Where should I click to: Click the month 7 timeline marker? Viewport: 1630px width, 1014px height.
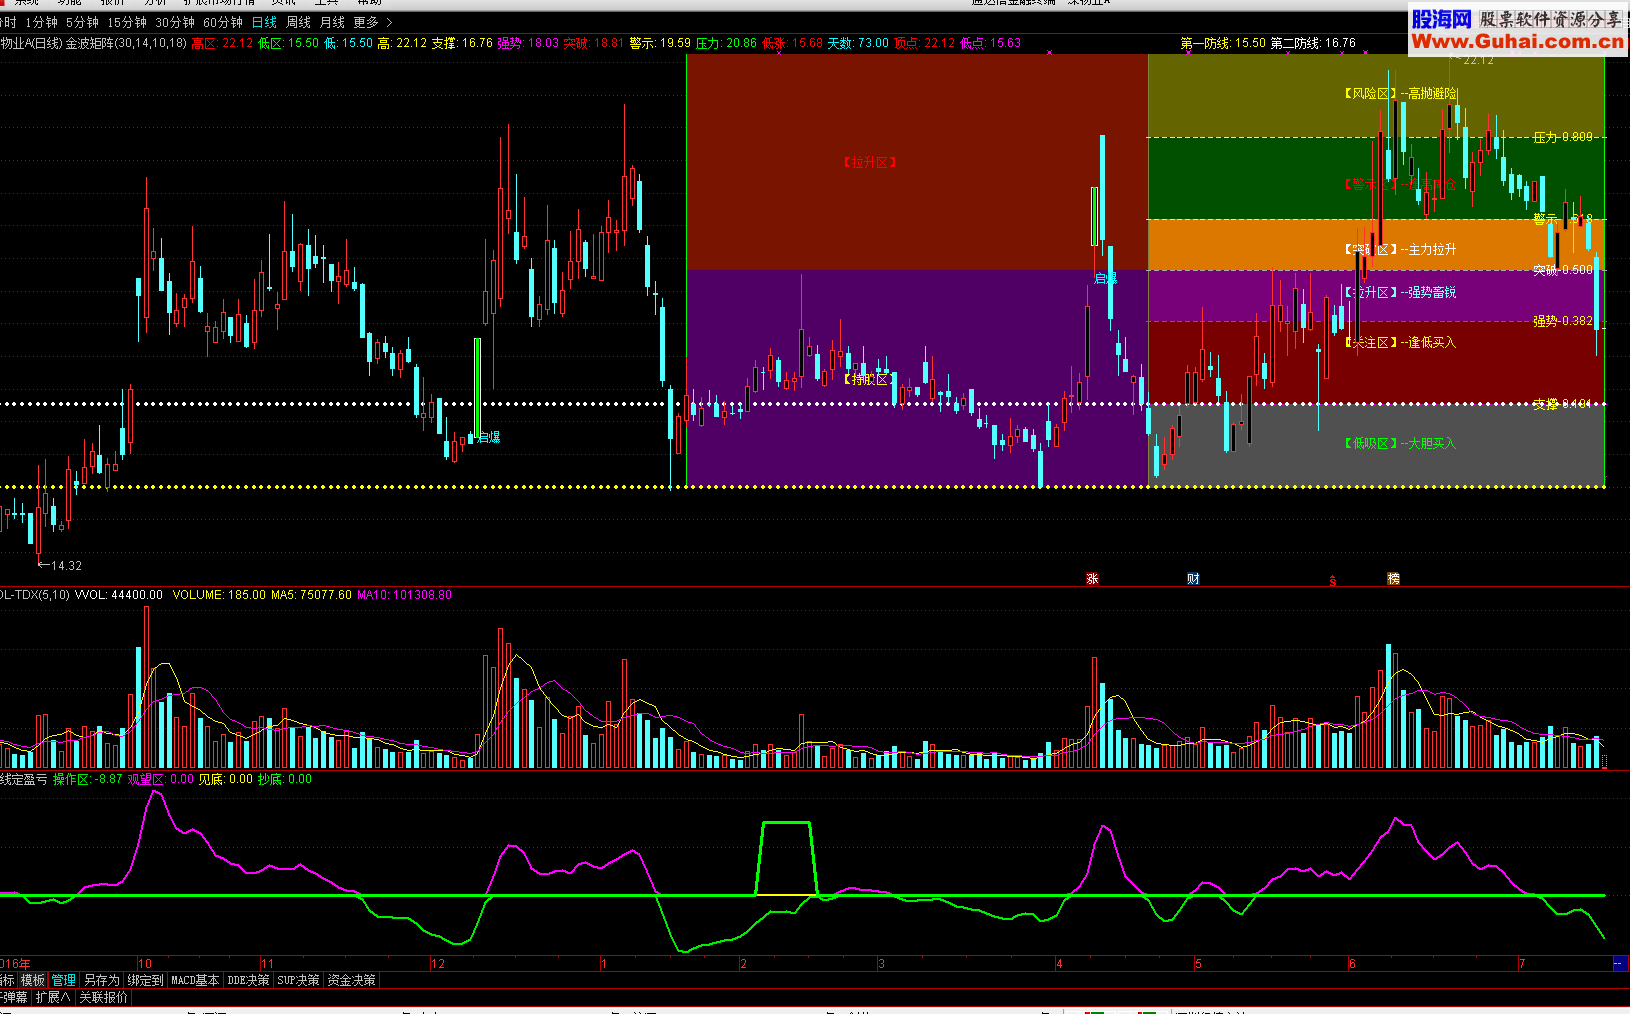click(1522, 964)
